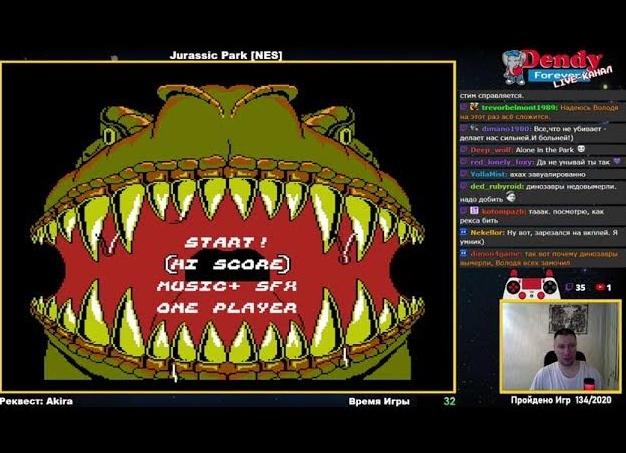This screenshot has height=453, width=626.
Task: Click the Jurassic Park [NES] title
Action: pyautogui.click(x=226, y=55)
